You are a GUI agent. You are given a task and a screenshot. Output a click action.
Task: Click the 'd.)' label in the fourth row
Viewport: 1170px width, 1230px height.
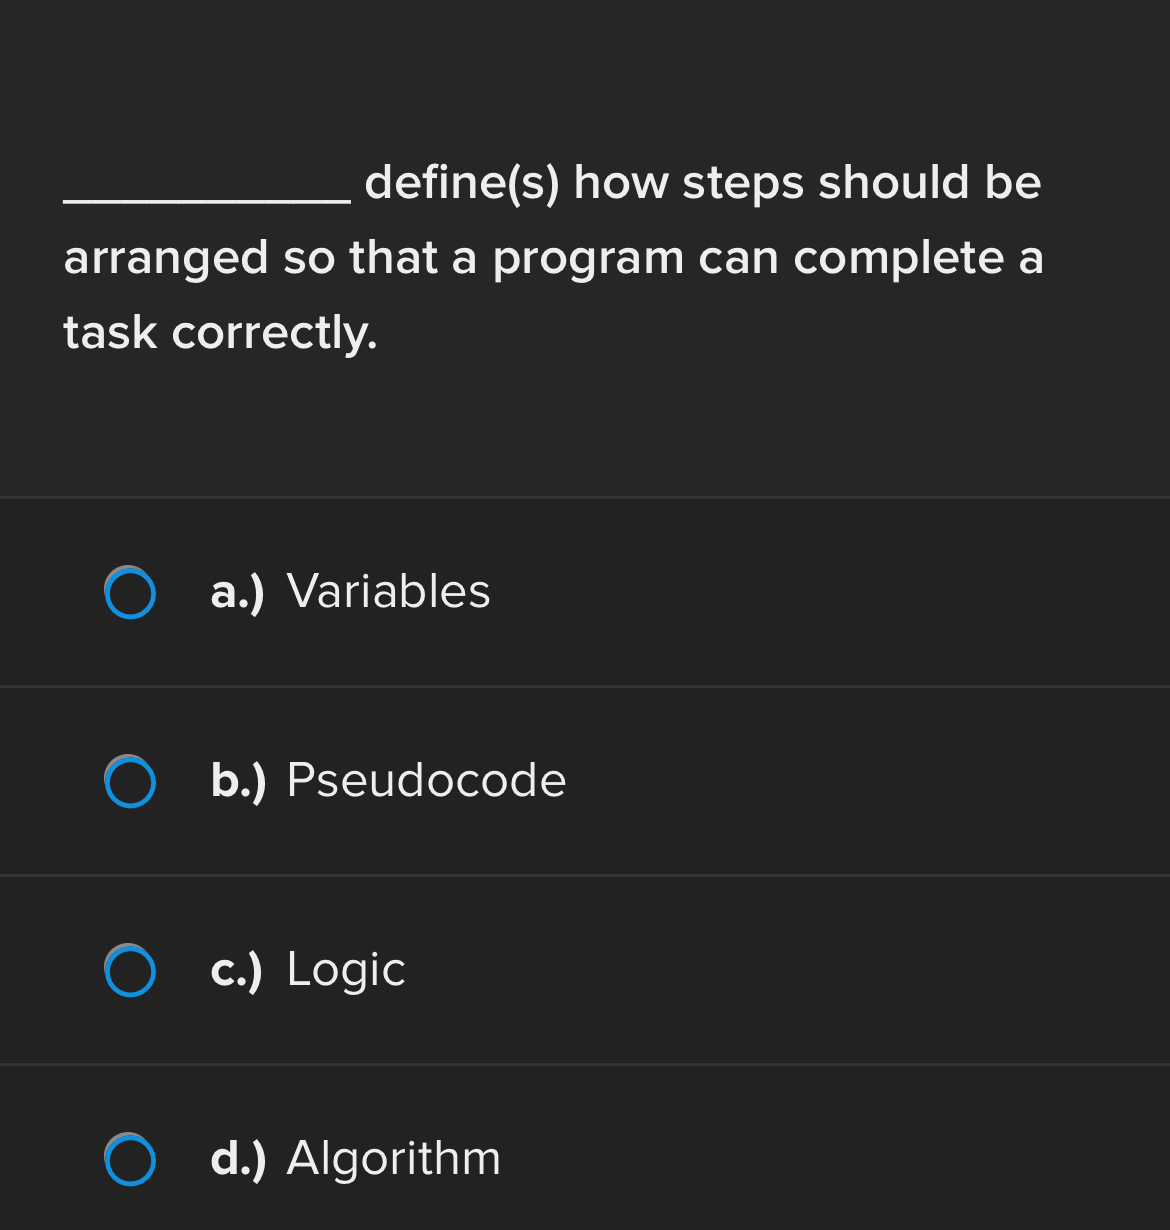pos(238,1159)
